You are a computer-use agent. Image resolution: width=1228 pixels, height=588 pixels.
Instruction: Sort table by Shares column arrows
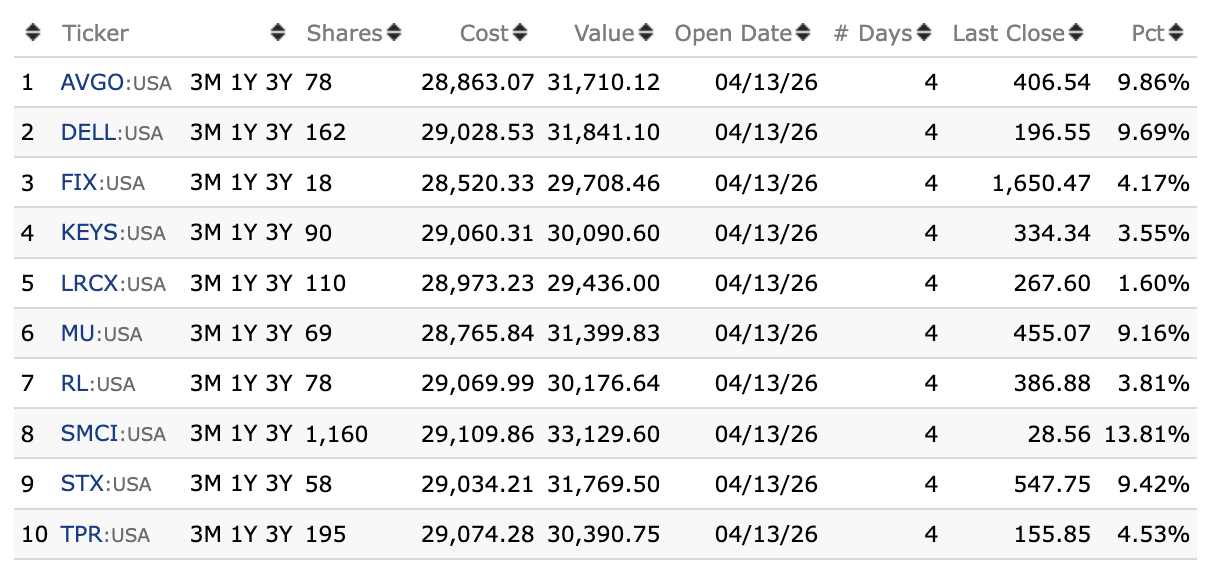click(x=394, y=33)
